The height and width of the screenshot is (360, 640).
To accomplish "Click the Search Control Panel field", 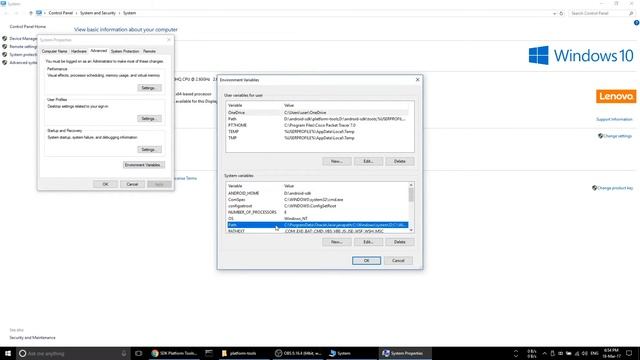I will coord(598,13).
